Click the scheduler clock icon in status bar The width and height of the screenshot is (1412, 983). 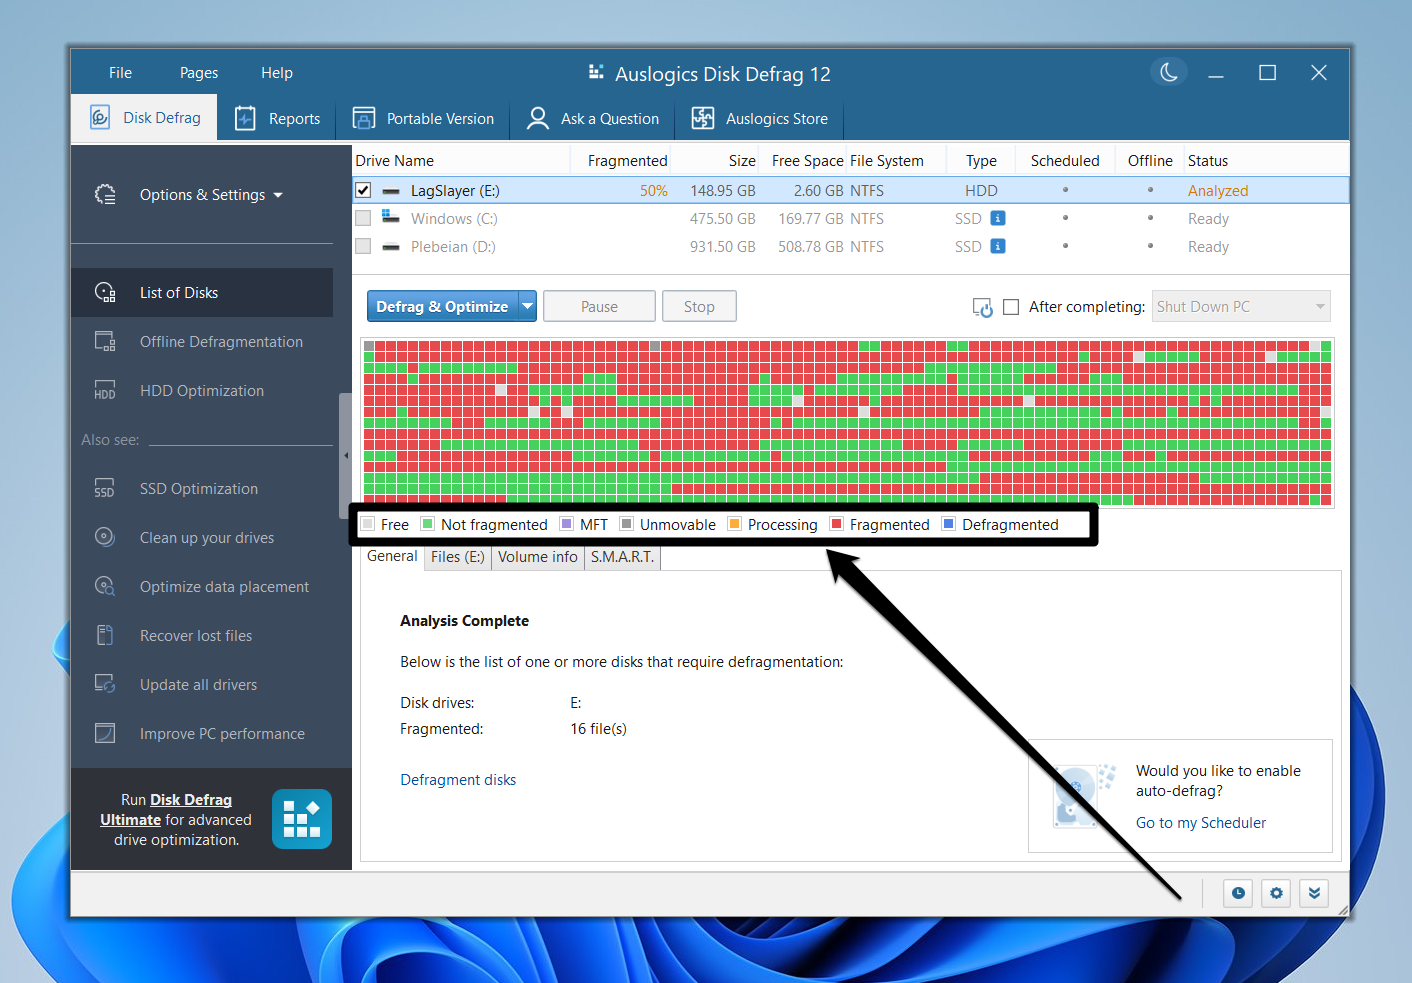pyautogui.click(x=1238, y=893)
